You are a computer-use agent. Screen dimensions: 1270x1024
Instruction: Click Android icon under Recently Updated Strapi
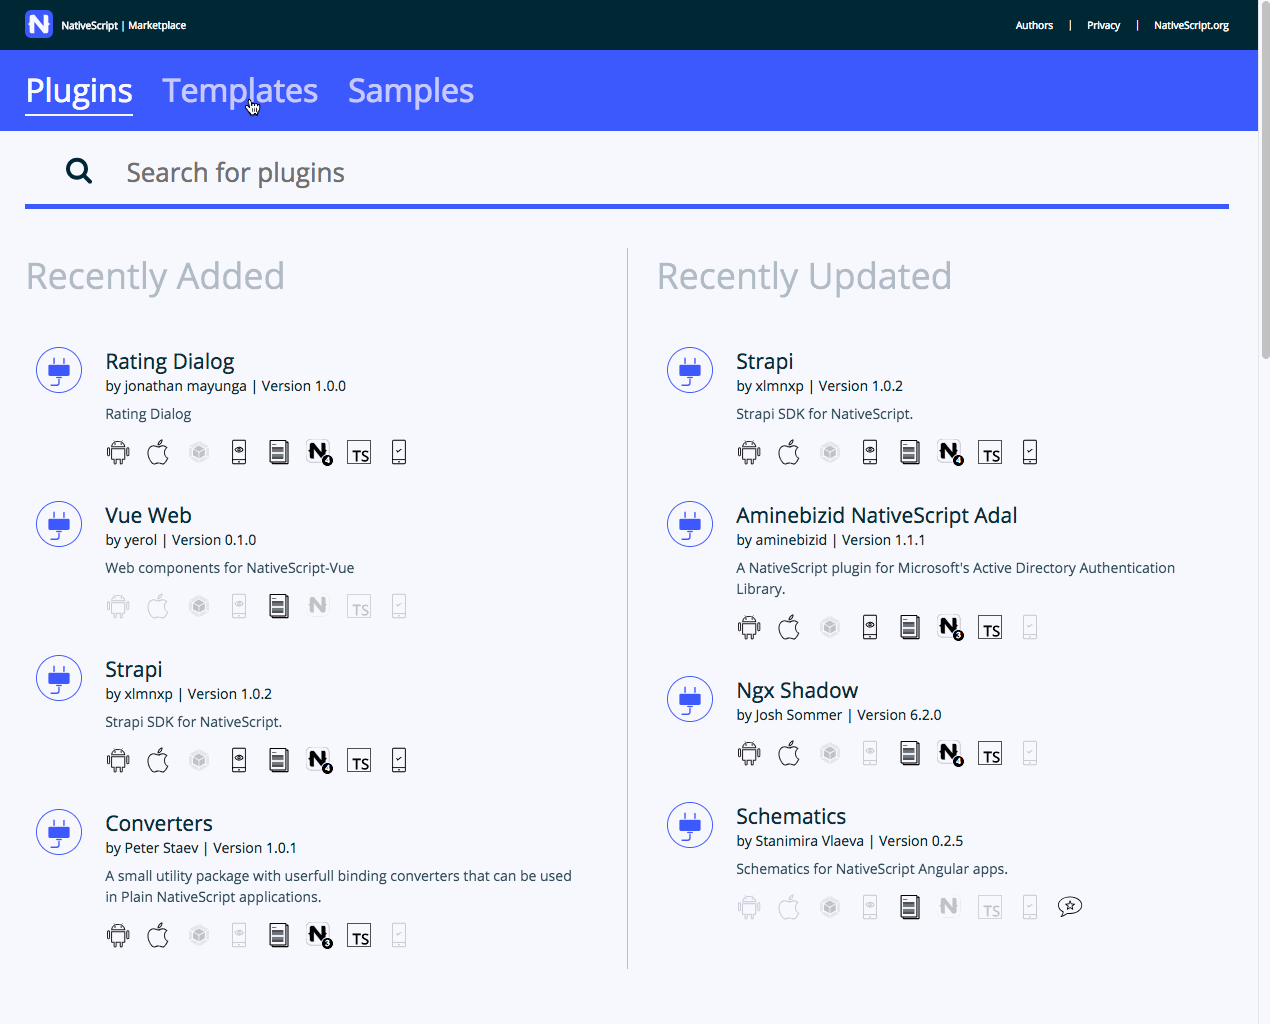(749, 453)
